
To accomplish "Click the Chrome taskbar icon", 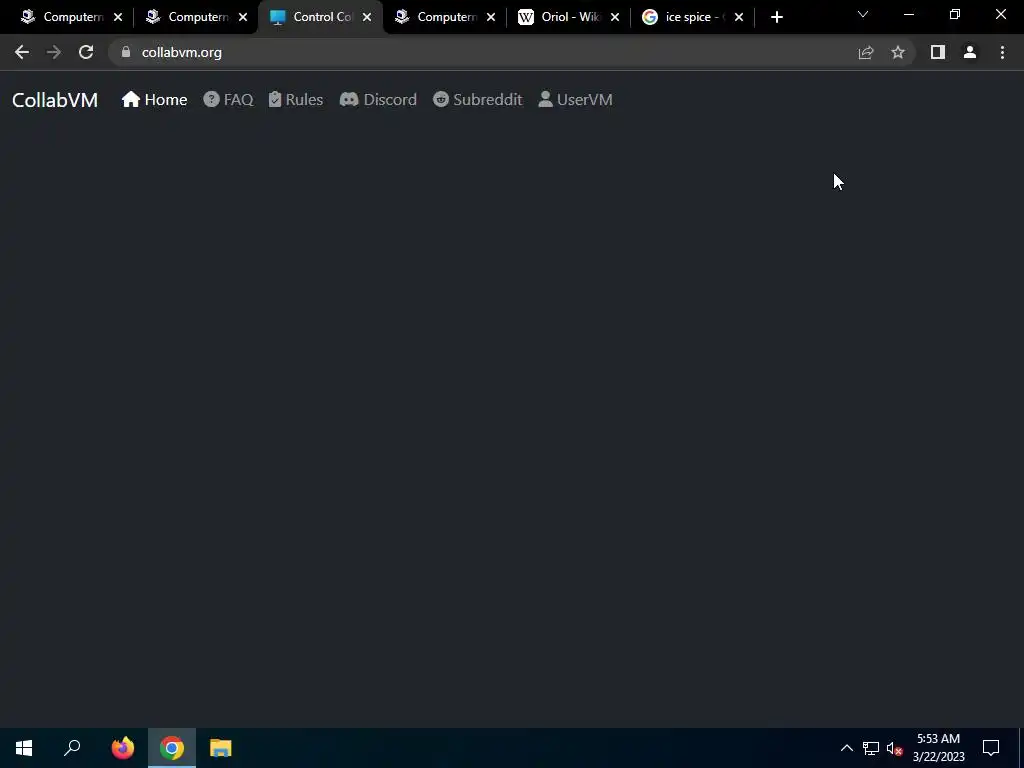I will (x=172, y=748).
